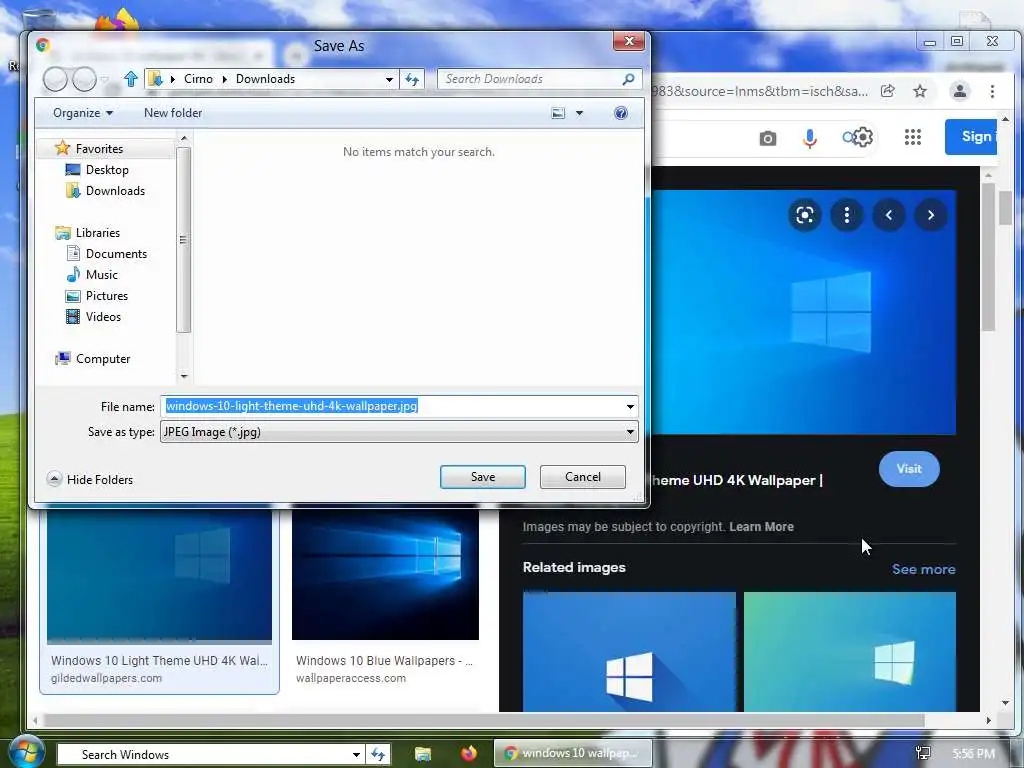Expand the File name dropdown arrow

point(630,406)
